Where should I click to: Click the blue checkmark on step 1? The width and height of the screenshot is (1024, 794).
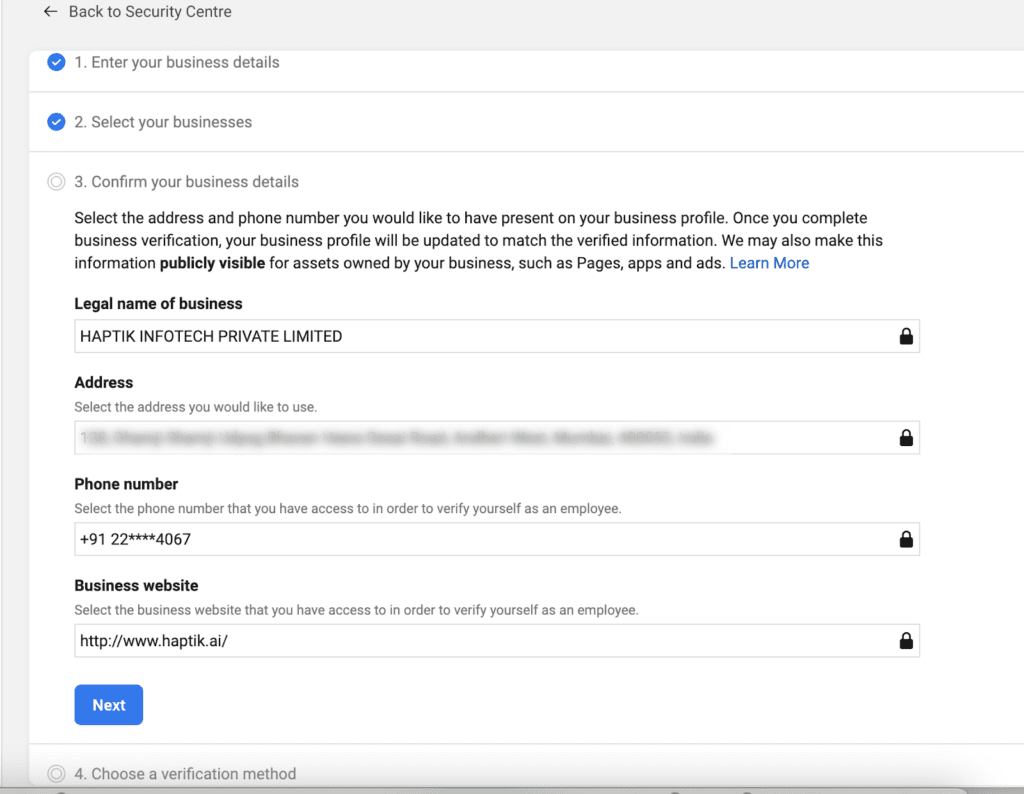click(56, 62)
